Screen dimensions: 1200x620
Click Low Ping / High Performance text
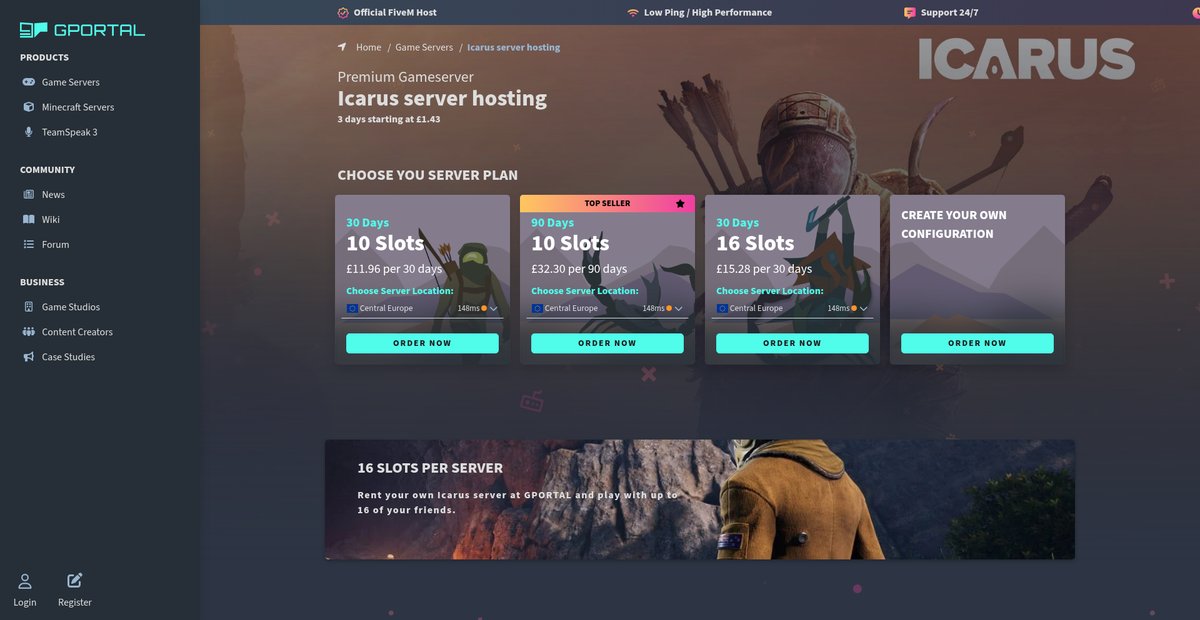point(708,13)
